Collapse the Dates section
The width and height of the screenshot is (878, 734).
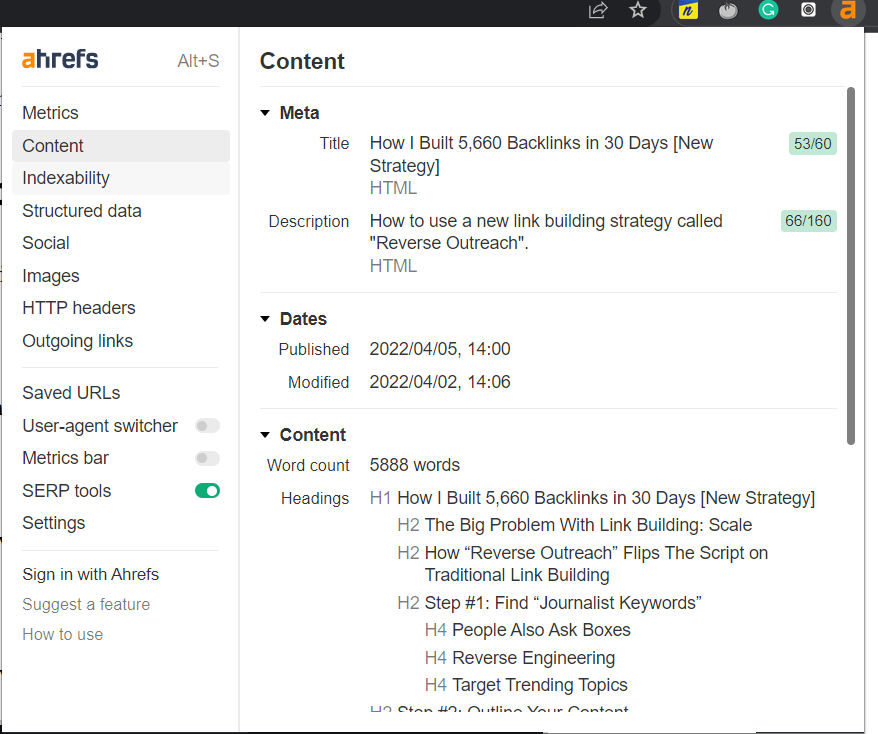point(265,319)
